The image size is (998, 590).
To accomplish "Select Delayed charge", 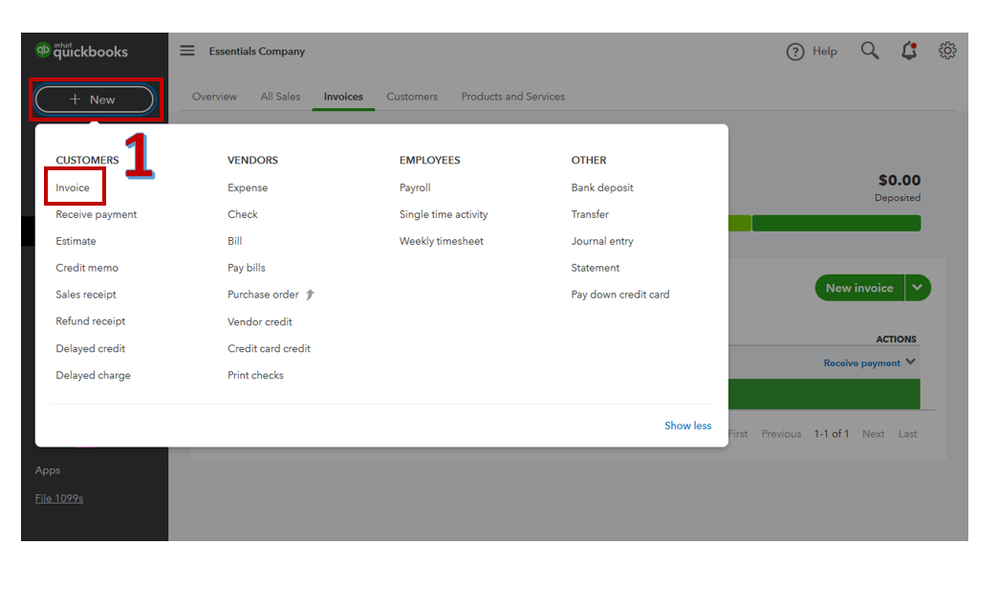I will click(x=93, y=376).
